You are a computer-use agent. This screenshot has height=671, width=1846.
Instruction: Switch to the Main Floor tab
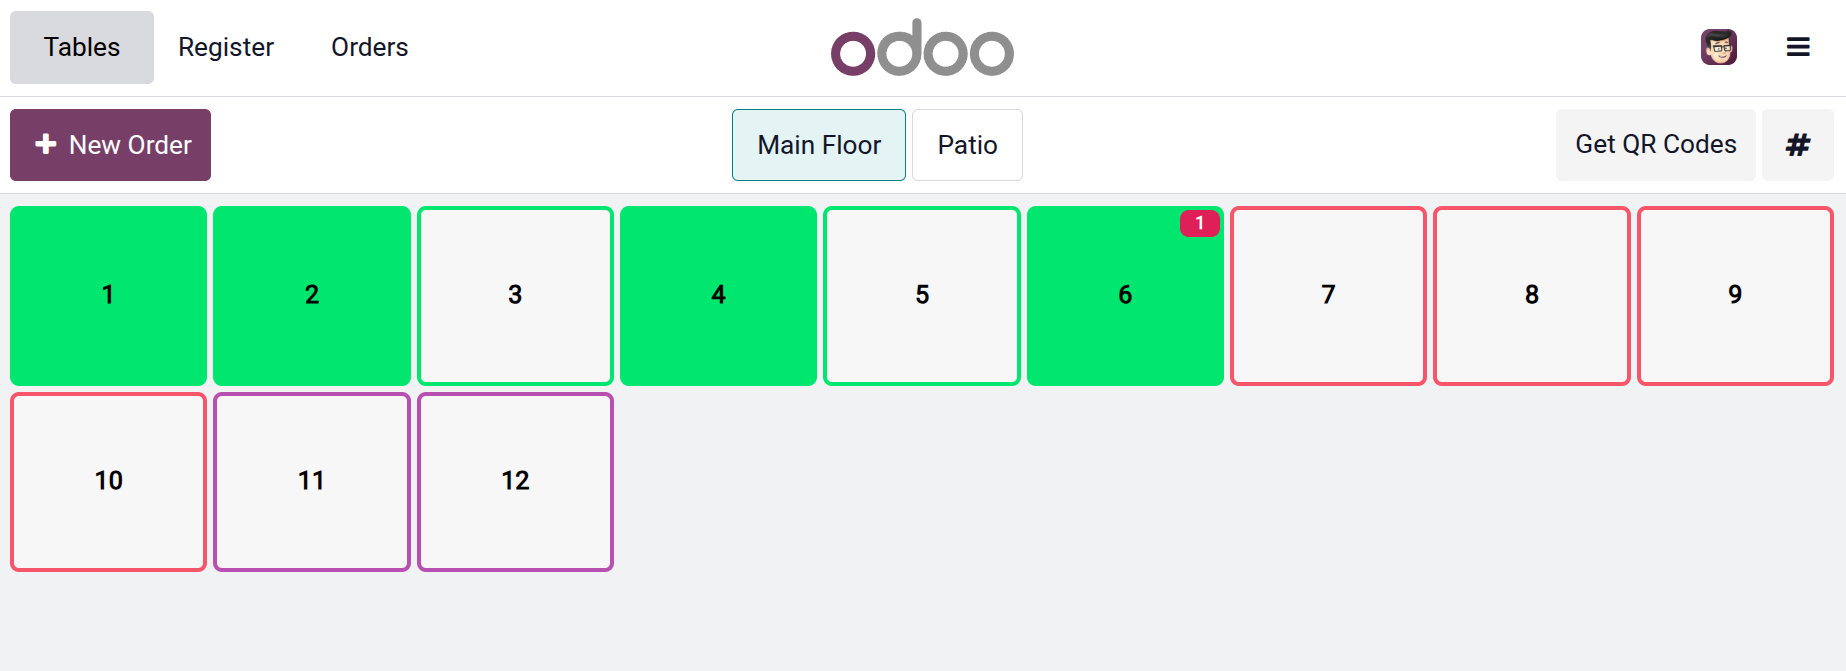click(818, 145)
